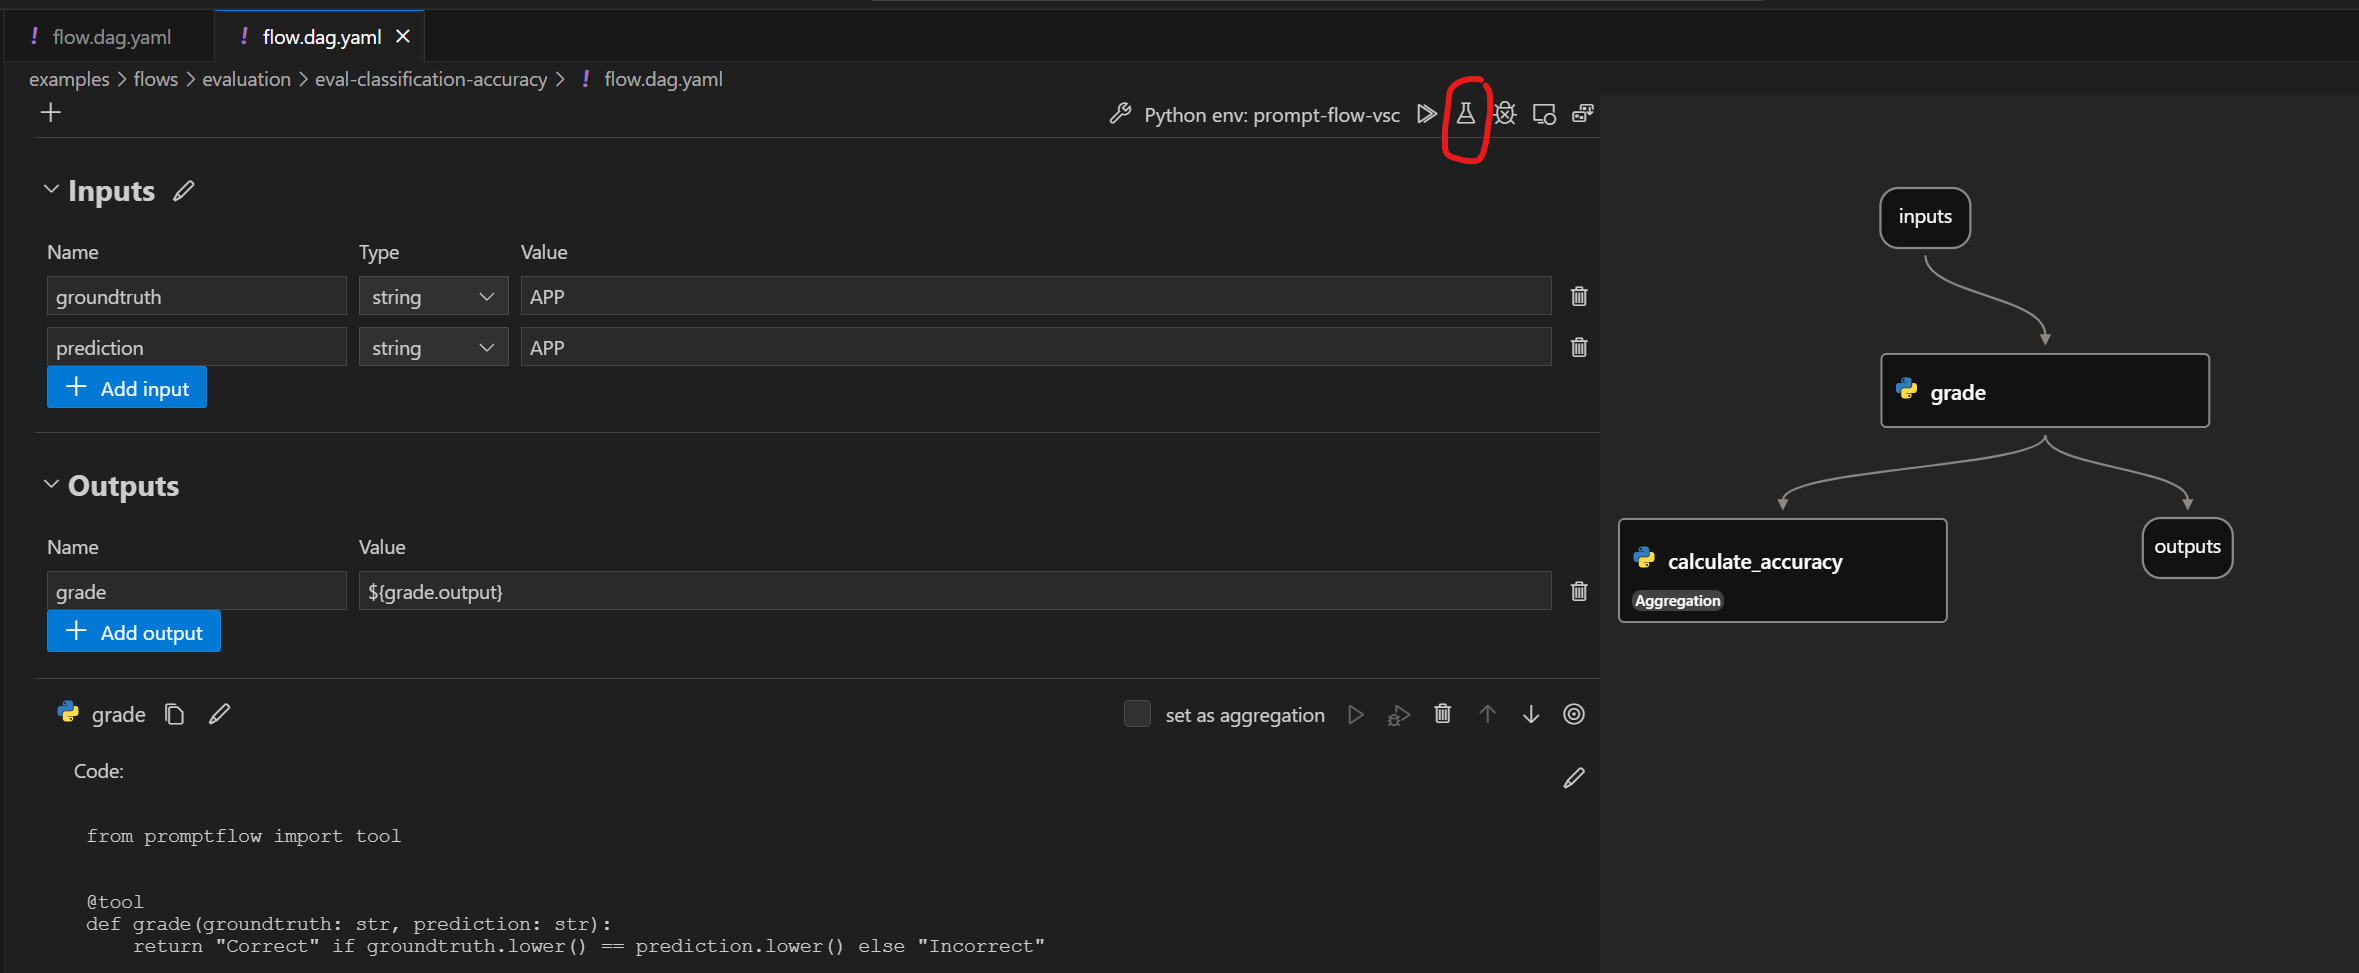Enable the set as aggregation checkbox
Viewport: 2359px width, 973px height.
point(1137,714)
